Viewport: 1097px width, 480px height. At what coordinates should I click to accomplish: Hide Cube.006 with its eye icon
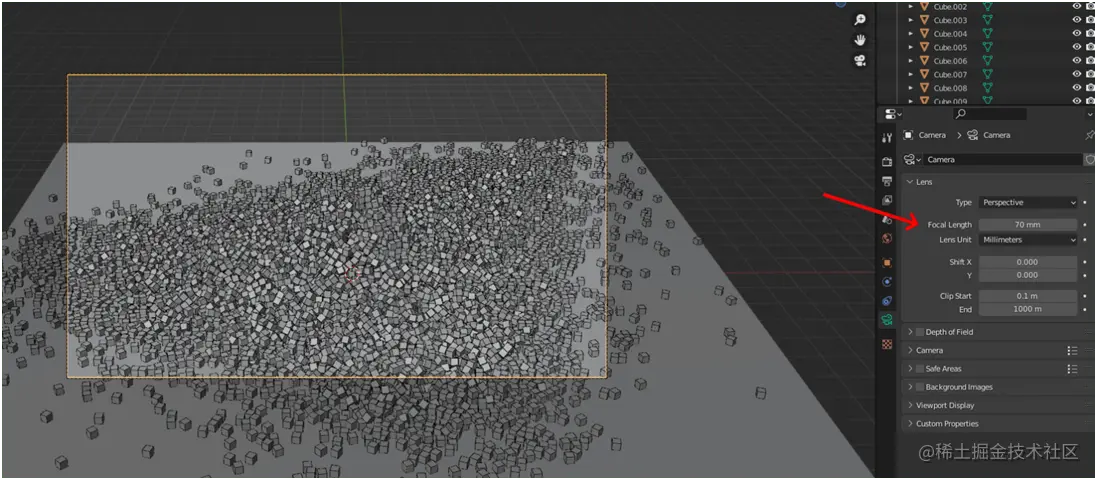(x=1077, y=61)
